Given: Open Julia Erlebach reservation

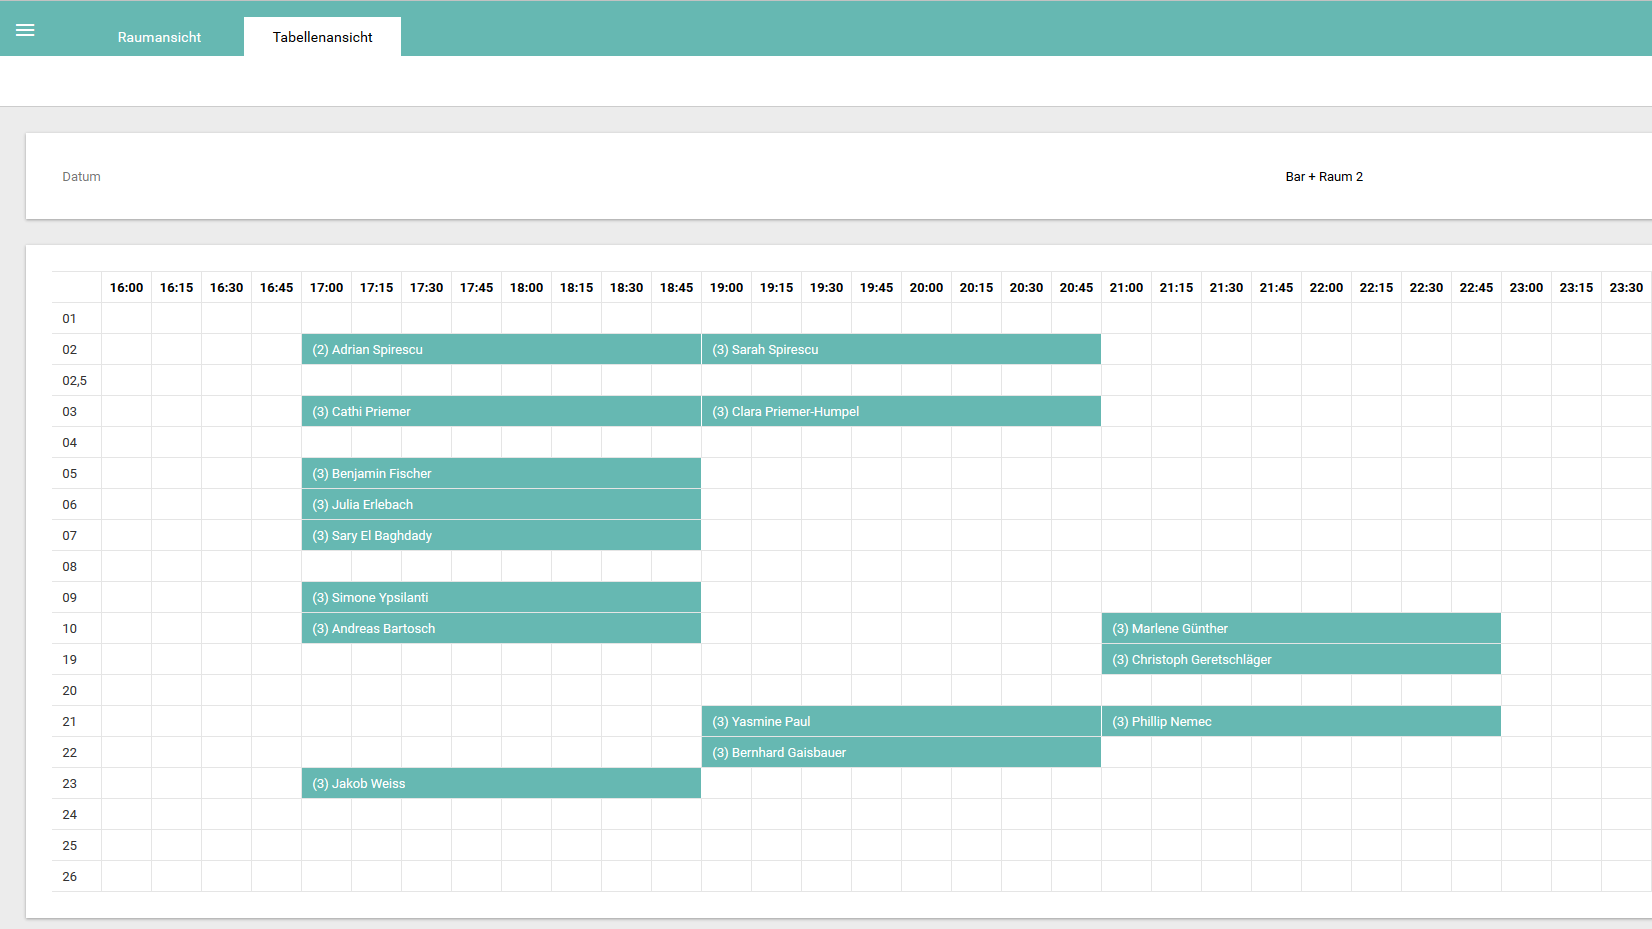Looking at the screenshot, I should pos(500,505).
